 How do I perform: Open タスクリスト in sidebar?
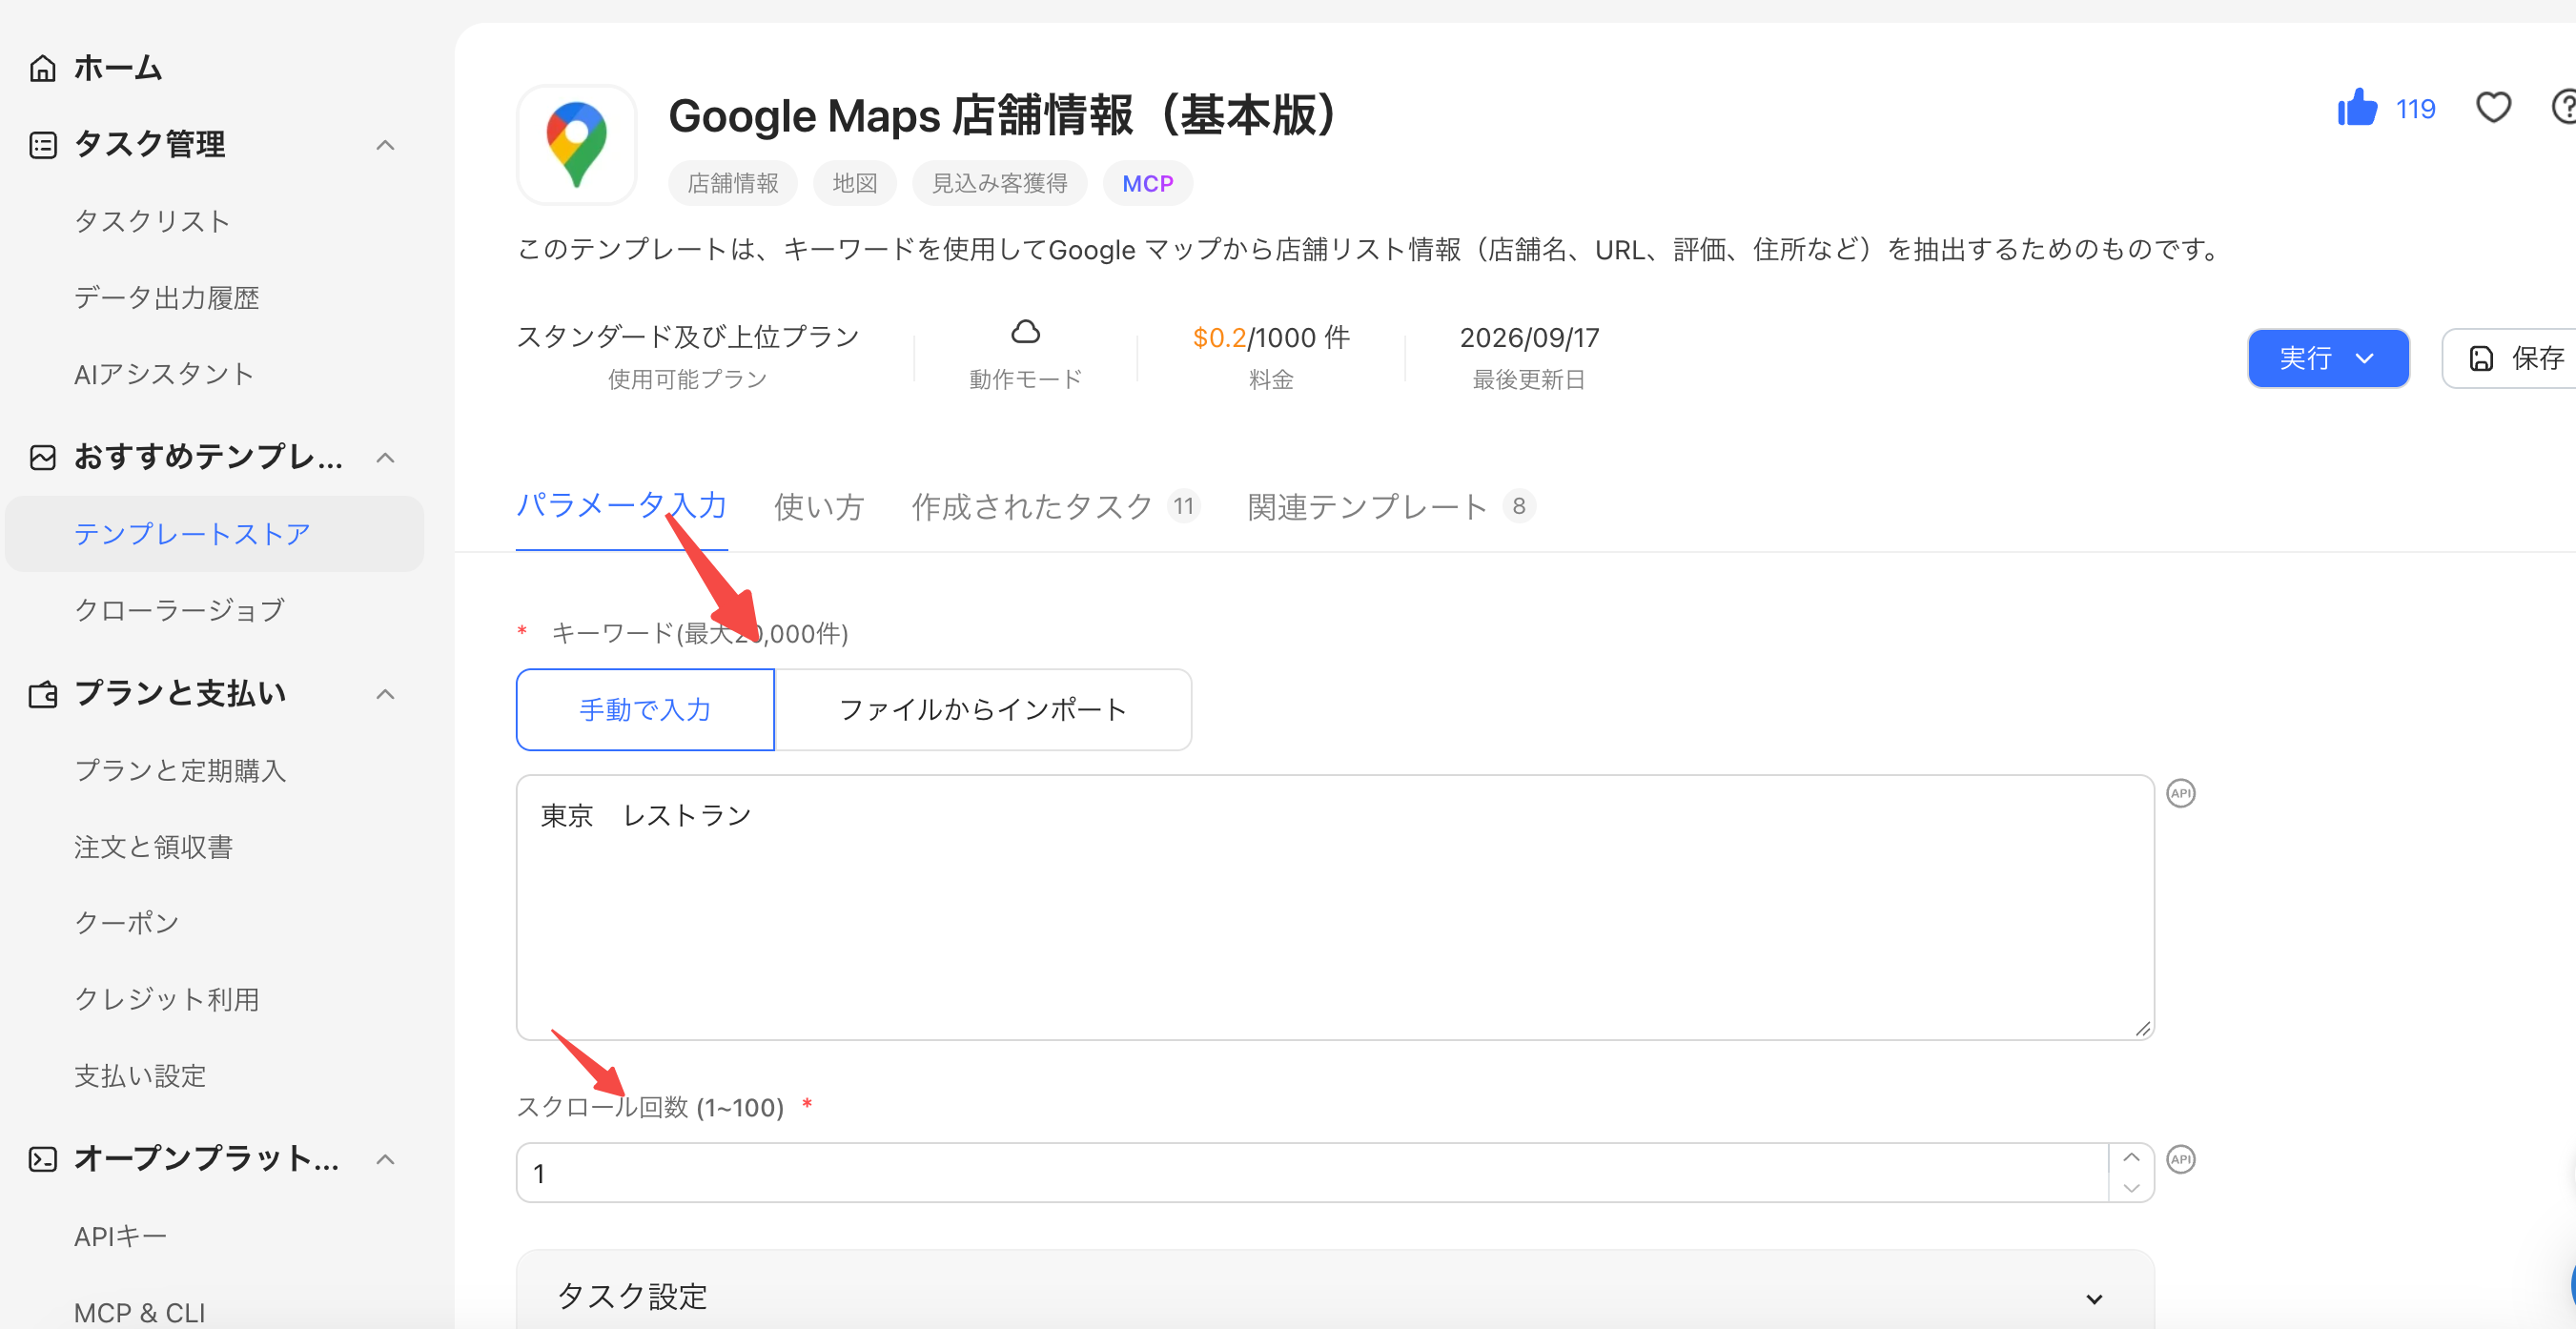[x=152, y=221]
